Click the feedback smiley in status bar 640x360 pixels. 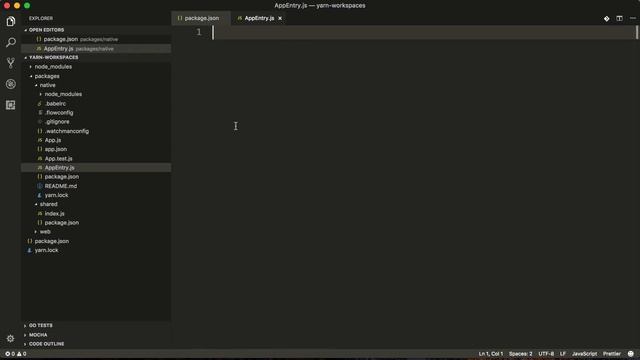(x=631, y=354)
